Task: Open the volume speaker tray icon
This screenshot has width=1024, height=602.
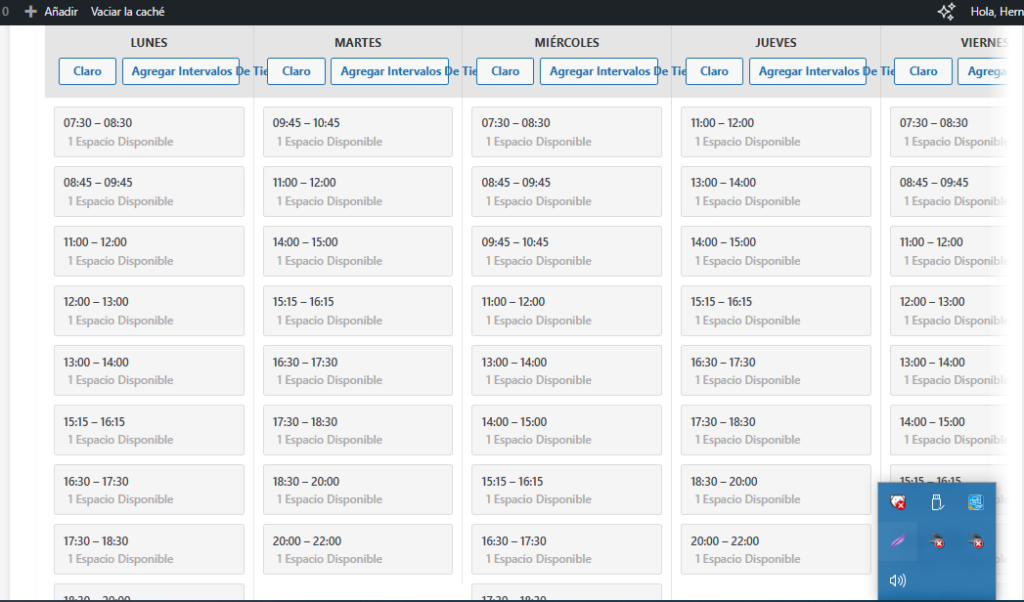Action: pyautogui.click(x=897, y=580)
